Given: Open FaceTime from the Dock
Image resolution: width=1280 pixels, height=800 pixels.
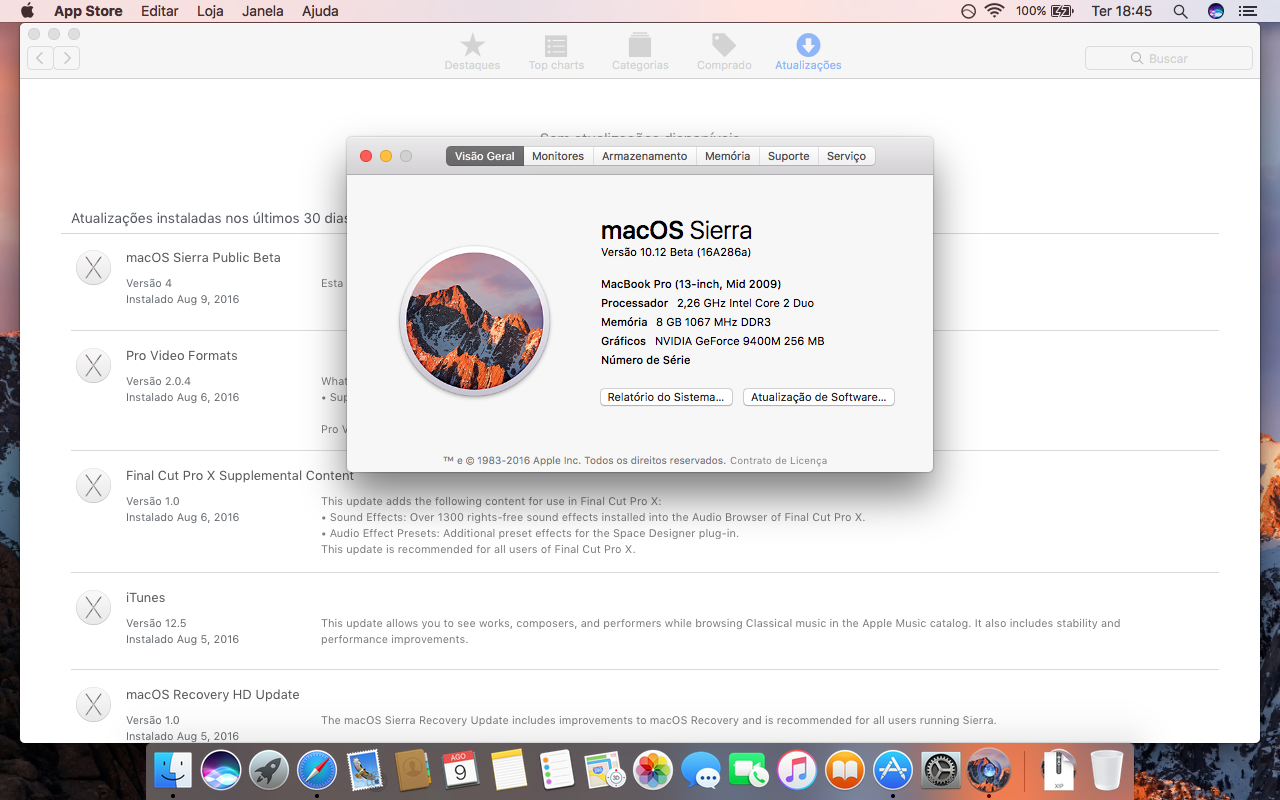Looking at the screenshot, I should pyautogui.click(x=749, y=770).
